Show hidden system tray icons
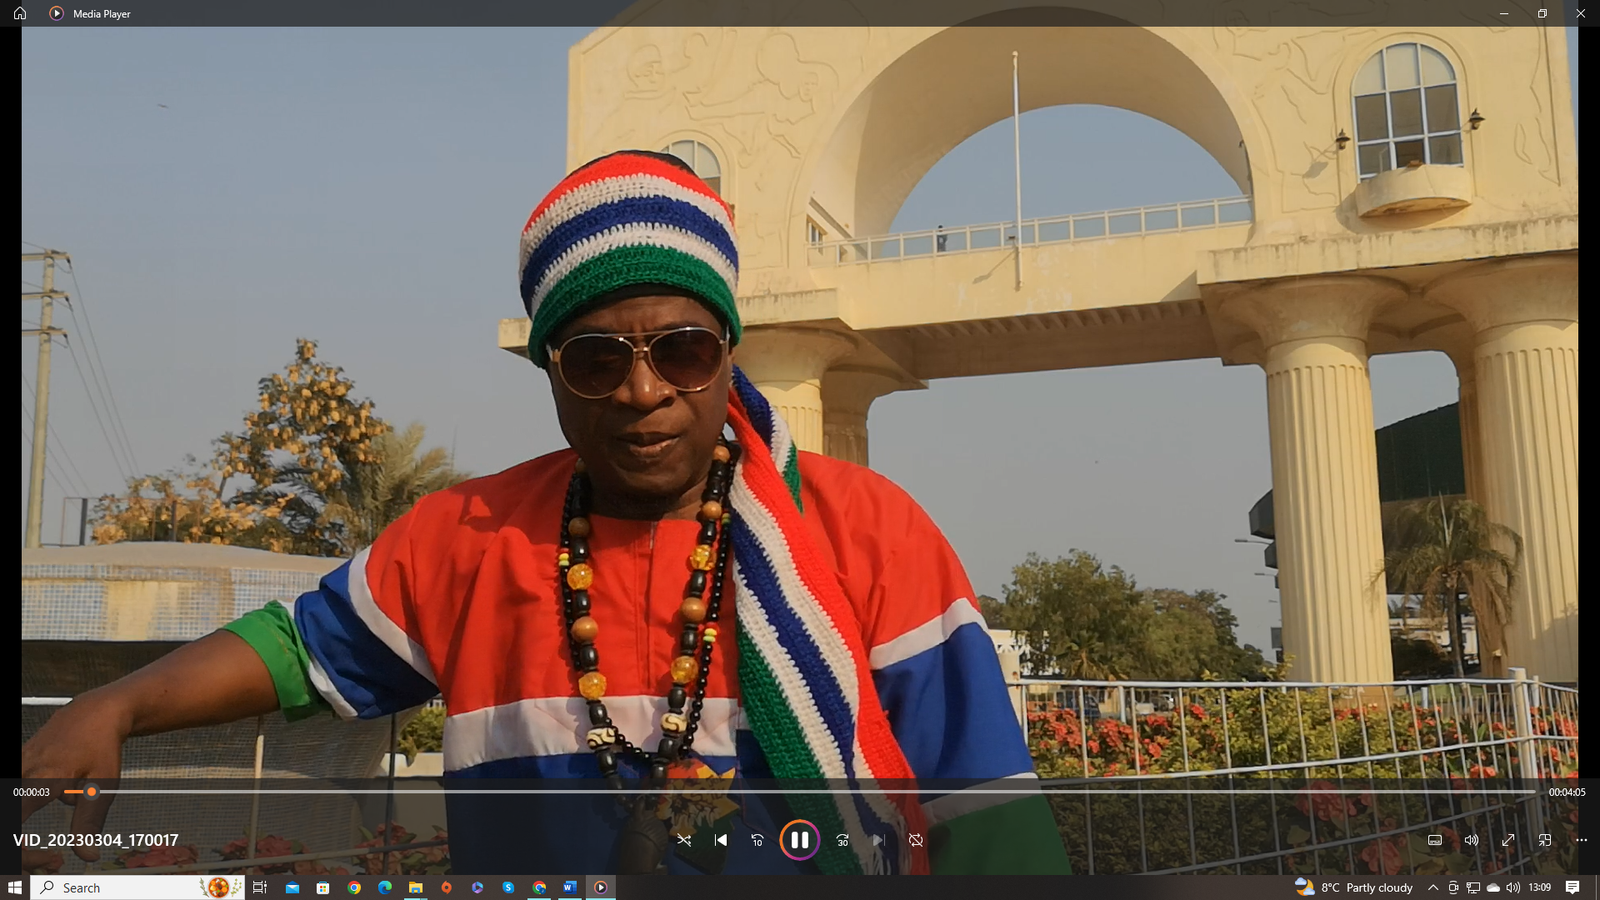The image size is (1600, 900). (x=1433, y=888)
